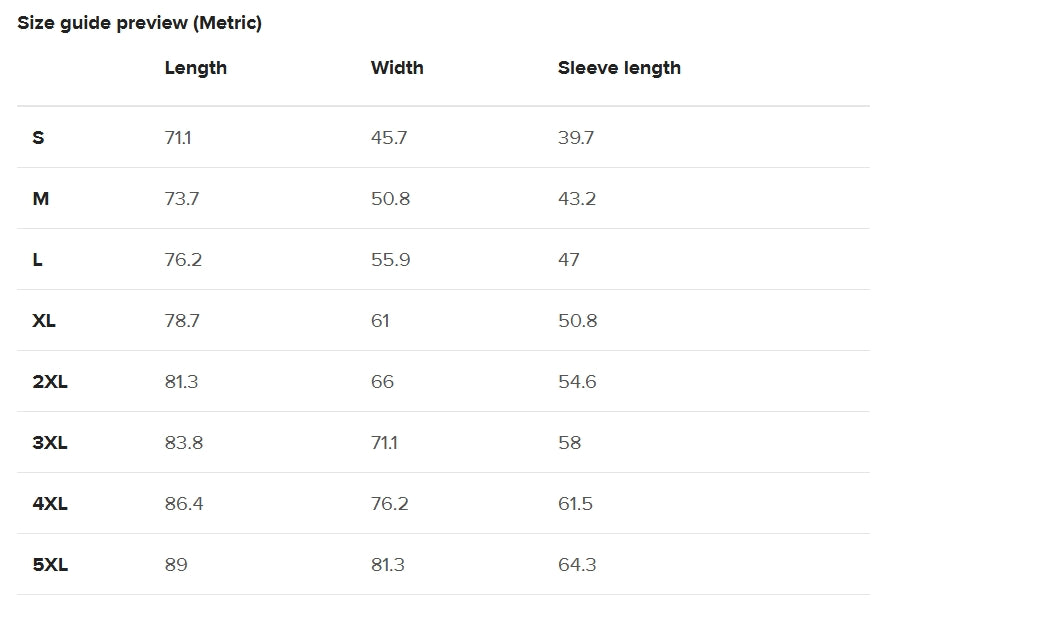Click the XL size row label
This screenshot has height=618, width=1044.
44,321
